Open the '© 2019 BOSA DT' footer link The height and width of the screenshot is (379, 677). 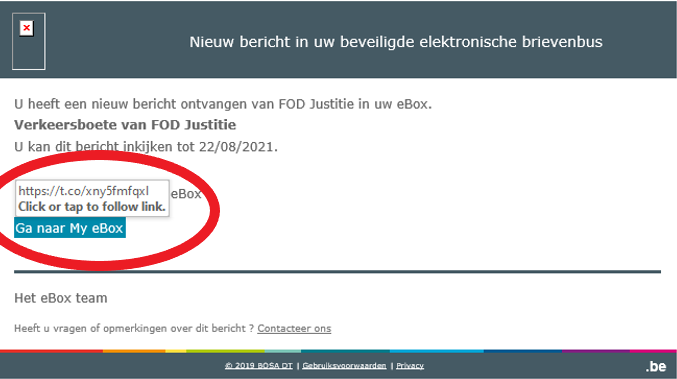[259, 366]
